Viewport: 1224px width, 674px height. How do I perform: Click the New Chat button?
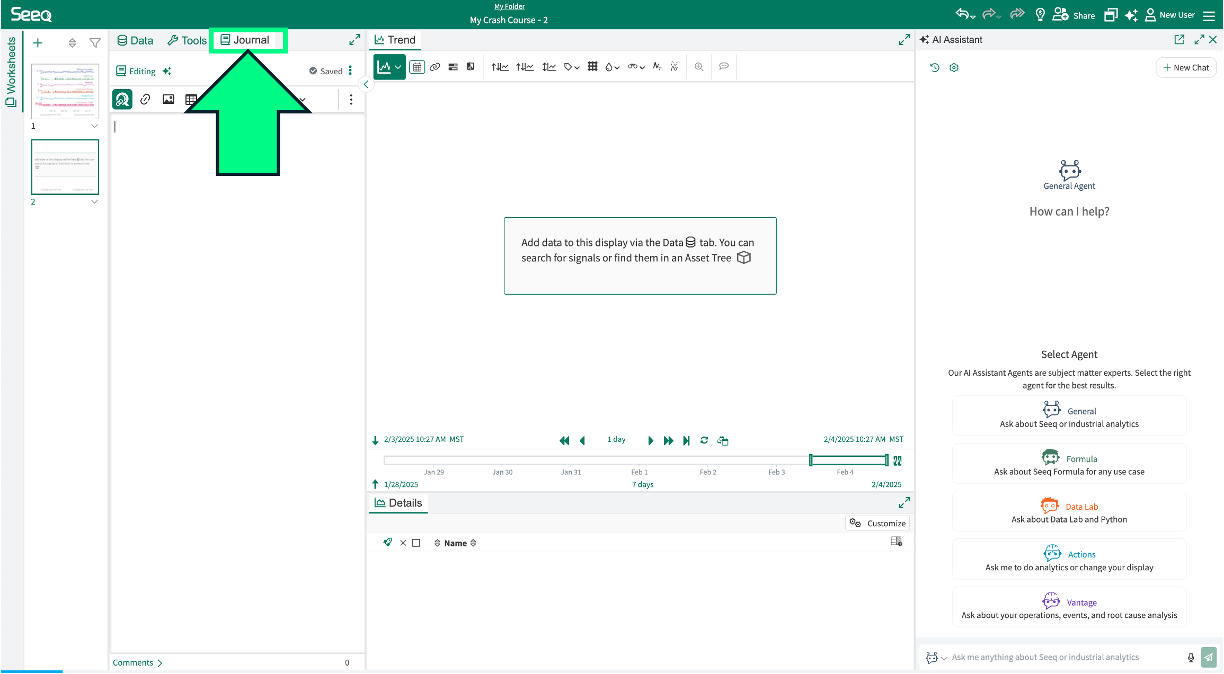tap(1186, 68)
